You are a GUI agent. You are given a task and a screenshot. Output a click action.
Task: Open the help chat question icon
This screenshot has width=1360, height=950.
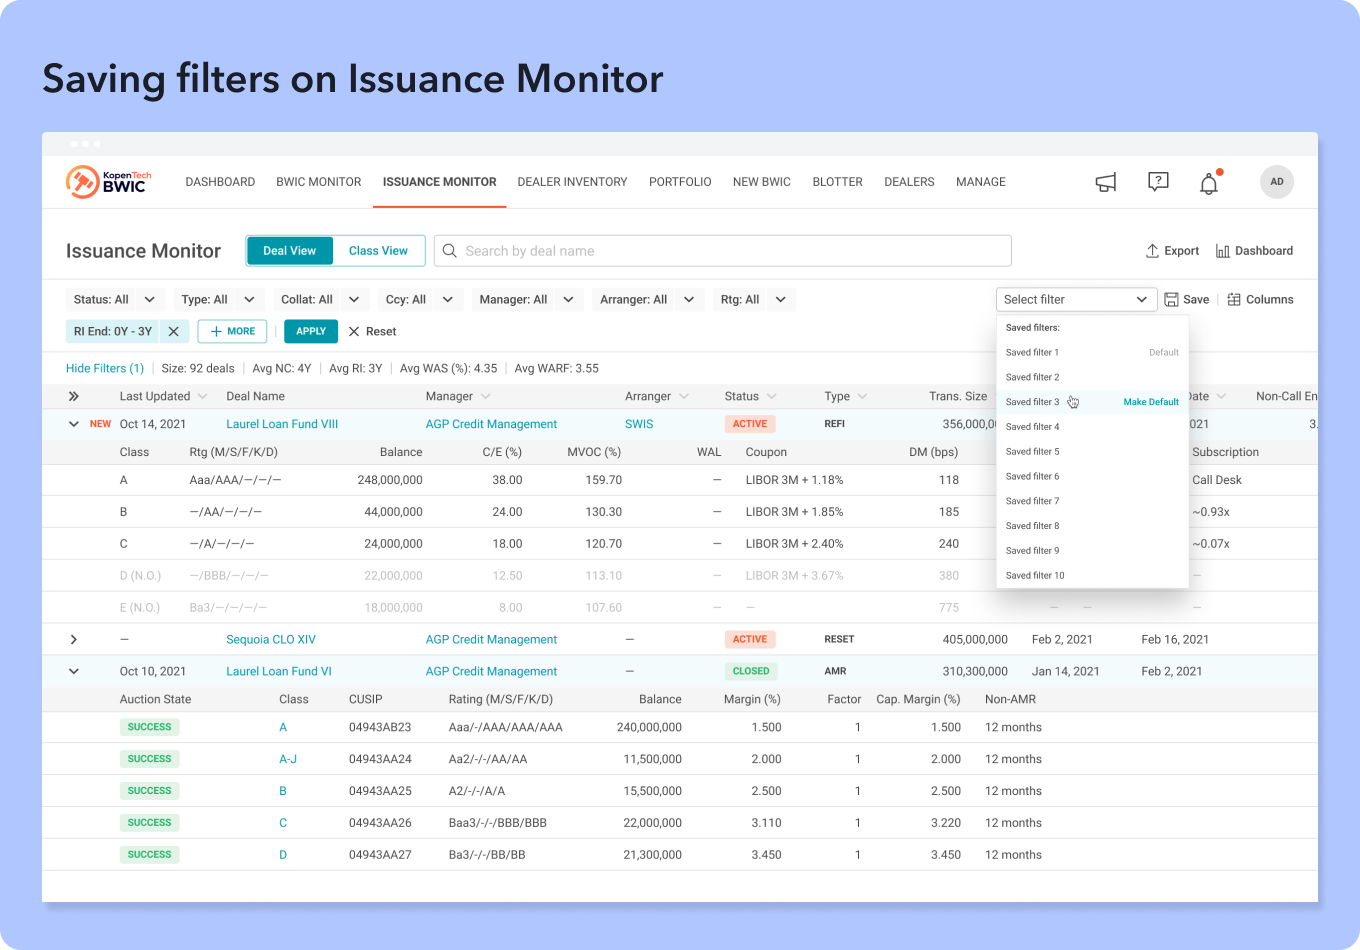tap(1158, 182)
